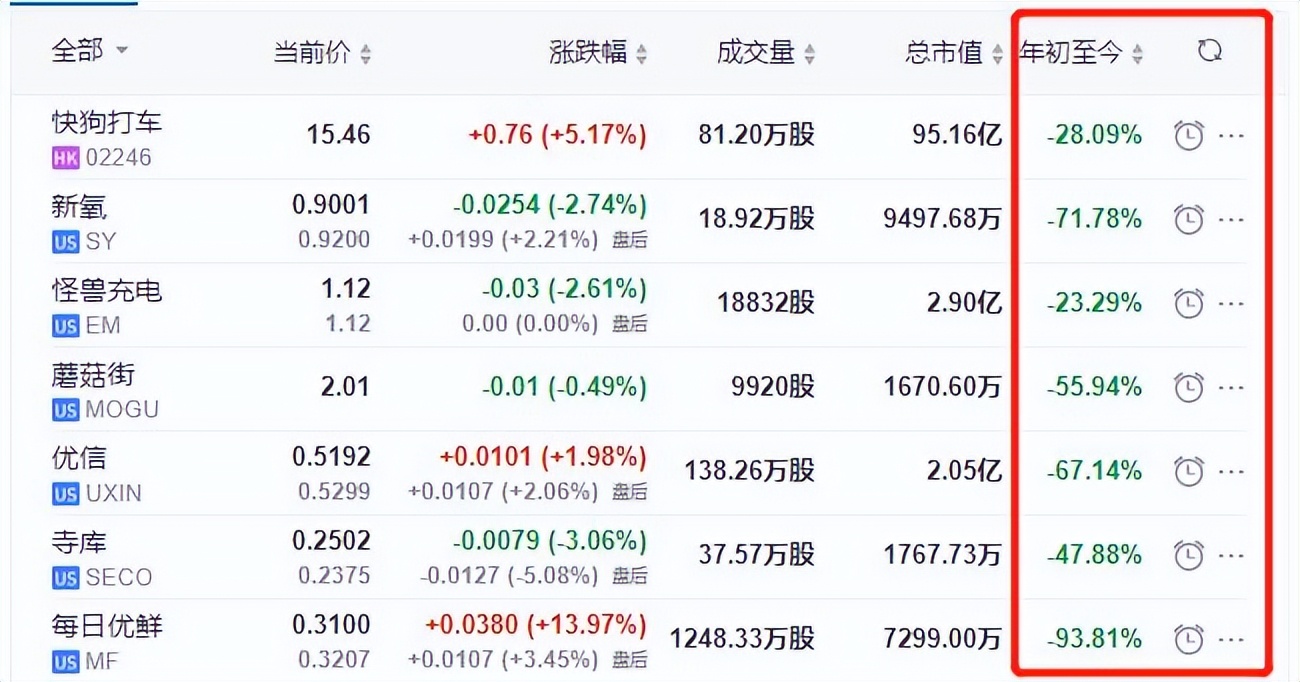1300x682 pixels.
Task: Select the 全部 tab
Action: click(x=75, y=51)
